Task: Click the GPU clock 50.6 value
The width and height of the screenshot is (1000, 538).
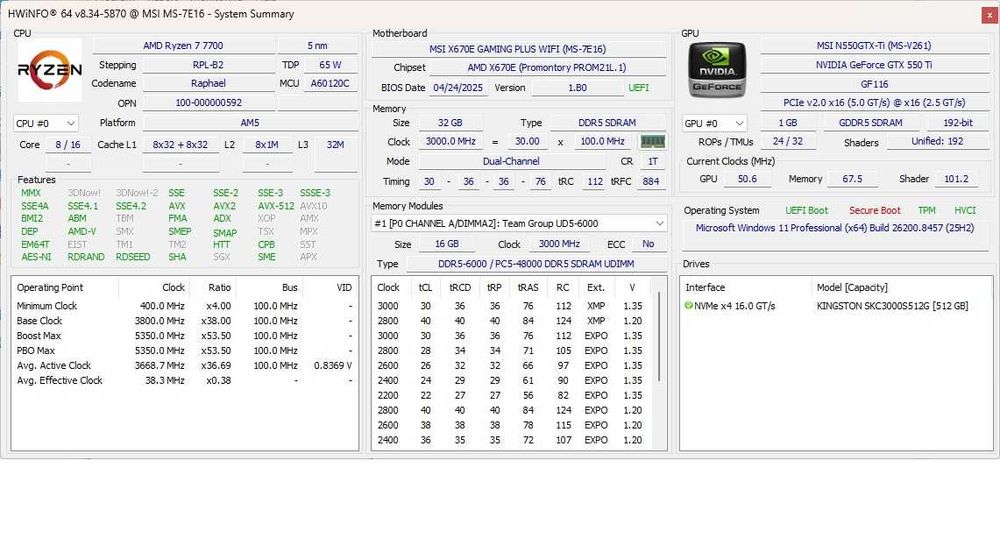Action: 747,179
